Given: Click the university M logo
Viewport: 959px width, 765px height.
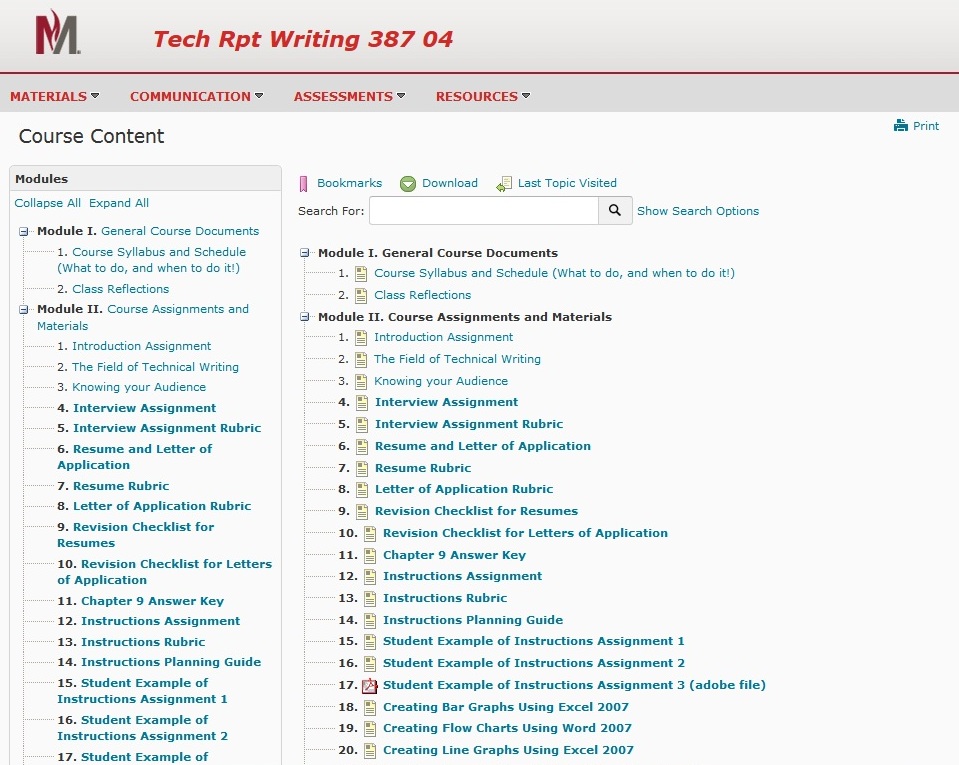Looking at the screenshot, I should pos(57,35).
